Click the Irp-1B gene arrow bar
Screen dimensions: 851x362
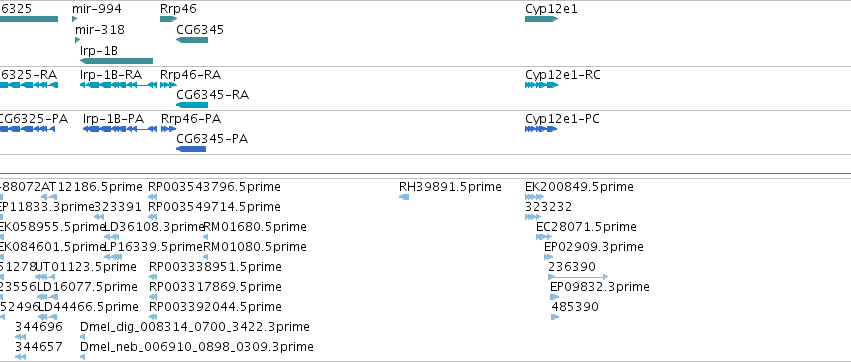116,61
